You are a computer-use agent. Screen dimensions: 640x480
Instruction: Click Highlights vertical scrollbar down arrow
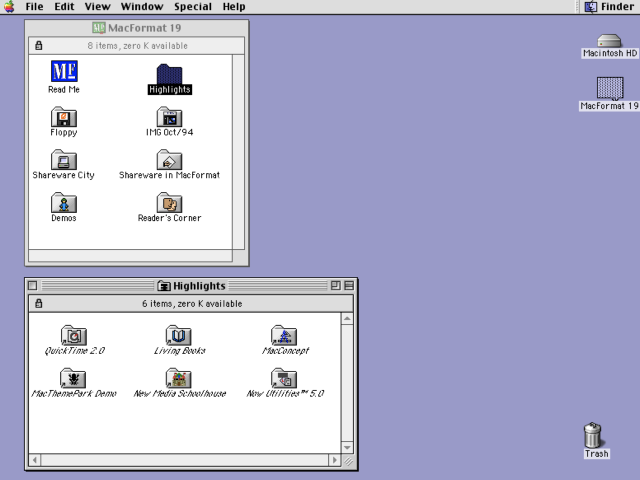pyautogui.click(x=347, y=448)
